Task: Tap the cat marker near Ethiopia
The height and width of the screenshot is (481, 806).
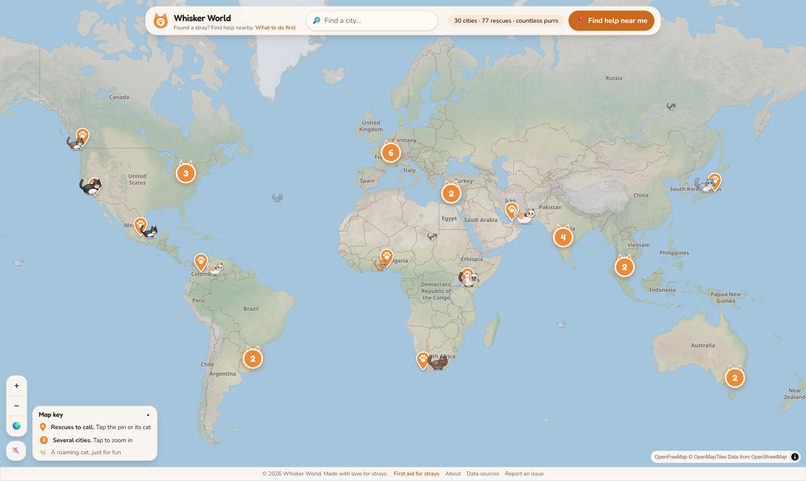Action: [x=468, y=279]
